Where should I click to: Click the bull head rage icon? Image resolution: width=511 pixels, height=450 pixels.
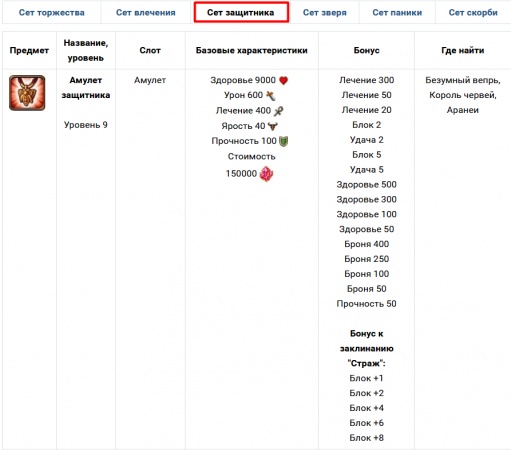coord(273,126)
